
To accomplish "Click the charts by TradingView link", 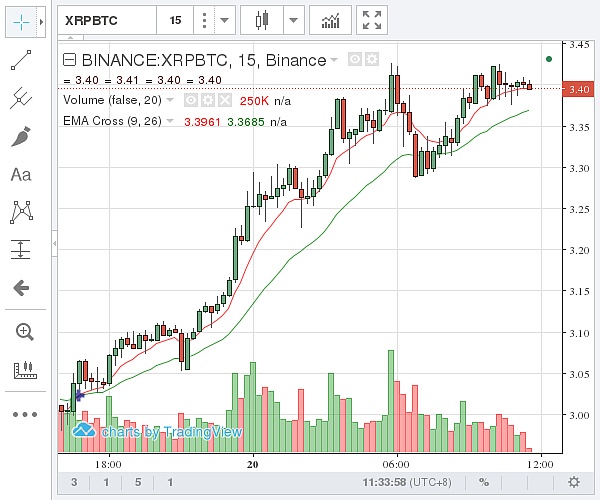I will click(158, 431).
